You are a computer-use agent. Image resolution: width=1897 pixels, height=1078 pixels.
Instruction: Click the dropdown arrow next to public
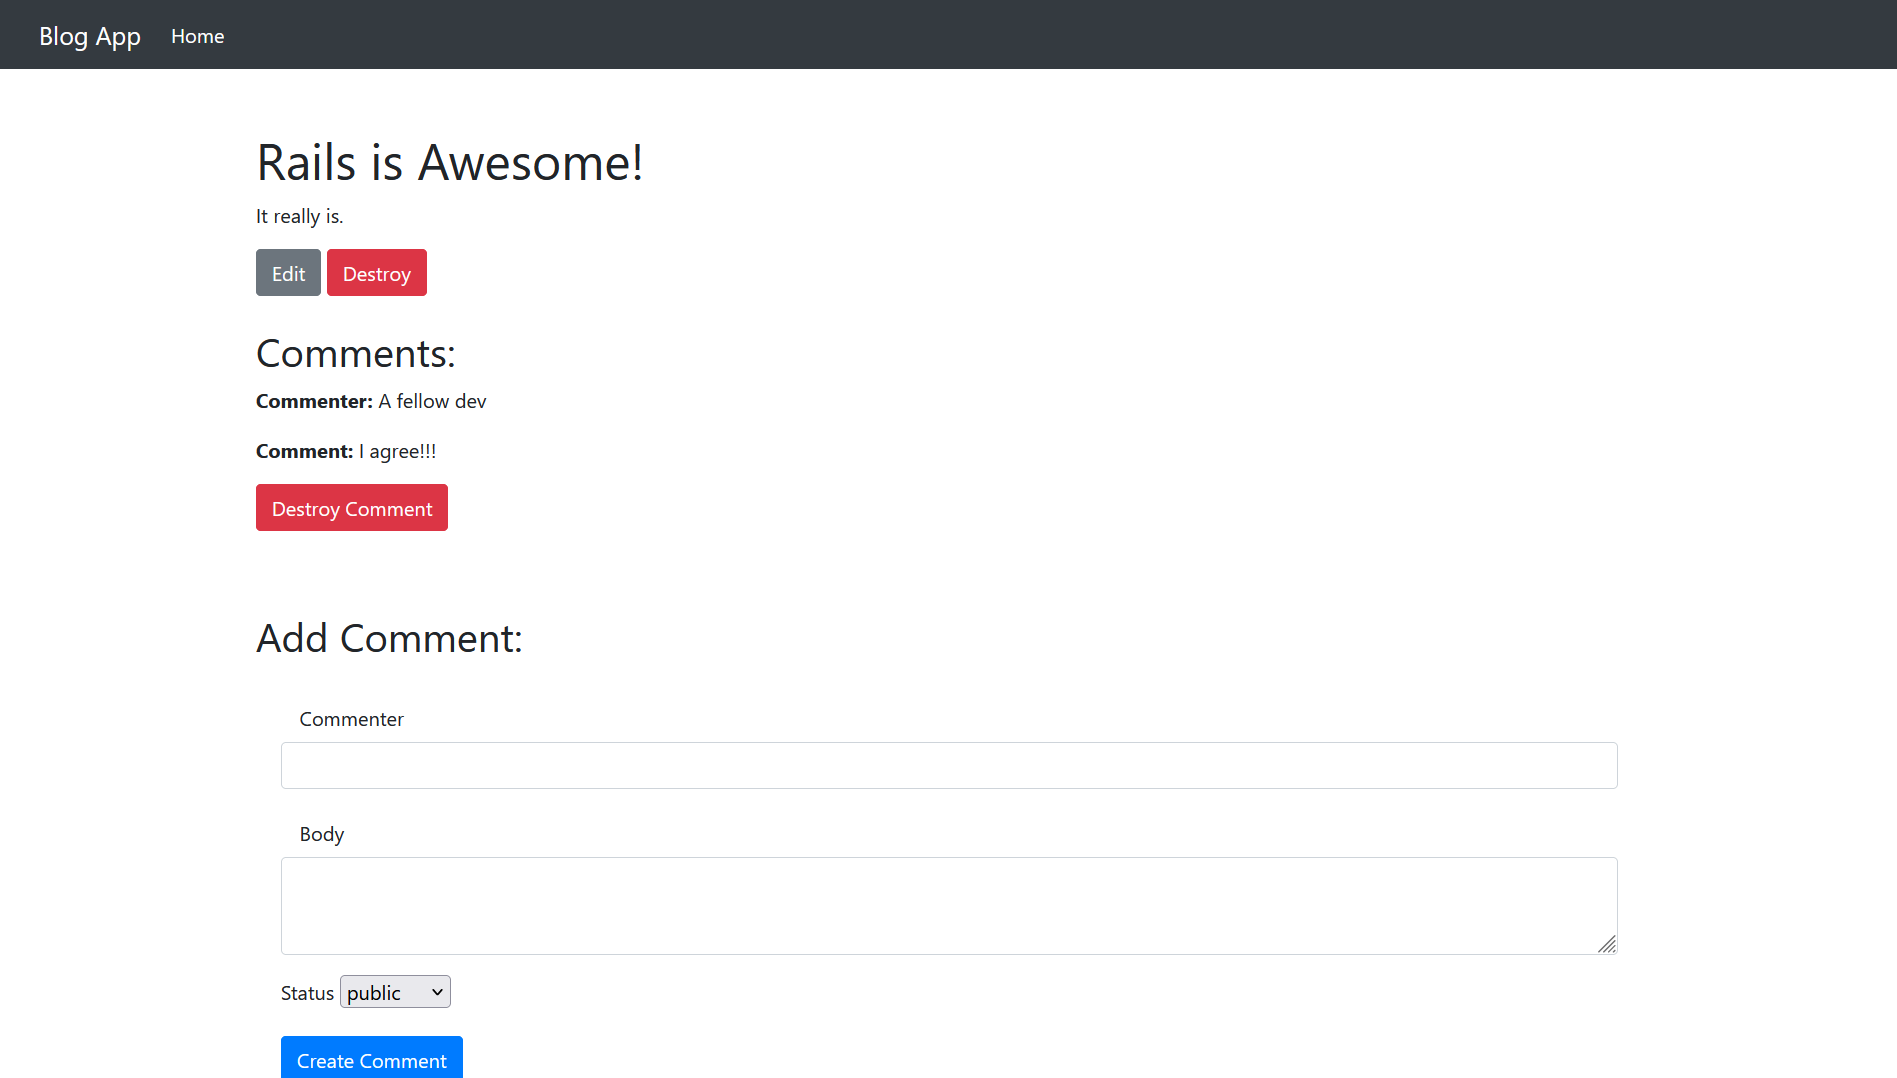436,991
